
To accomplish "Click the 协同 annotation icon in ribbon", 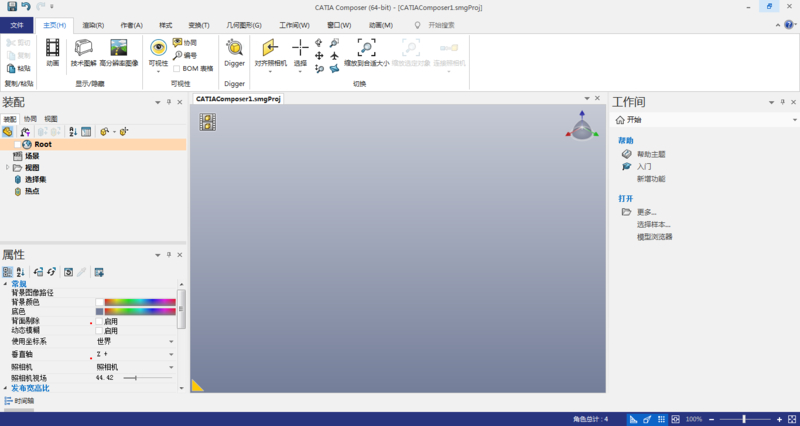I will pos(177,42).
